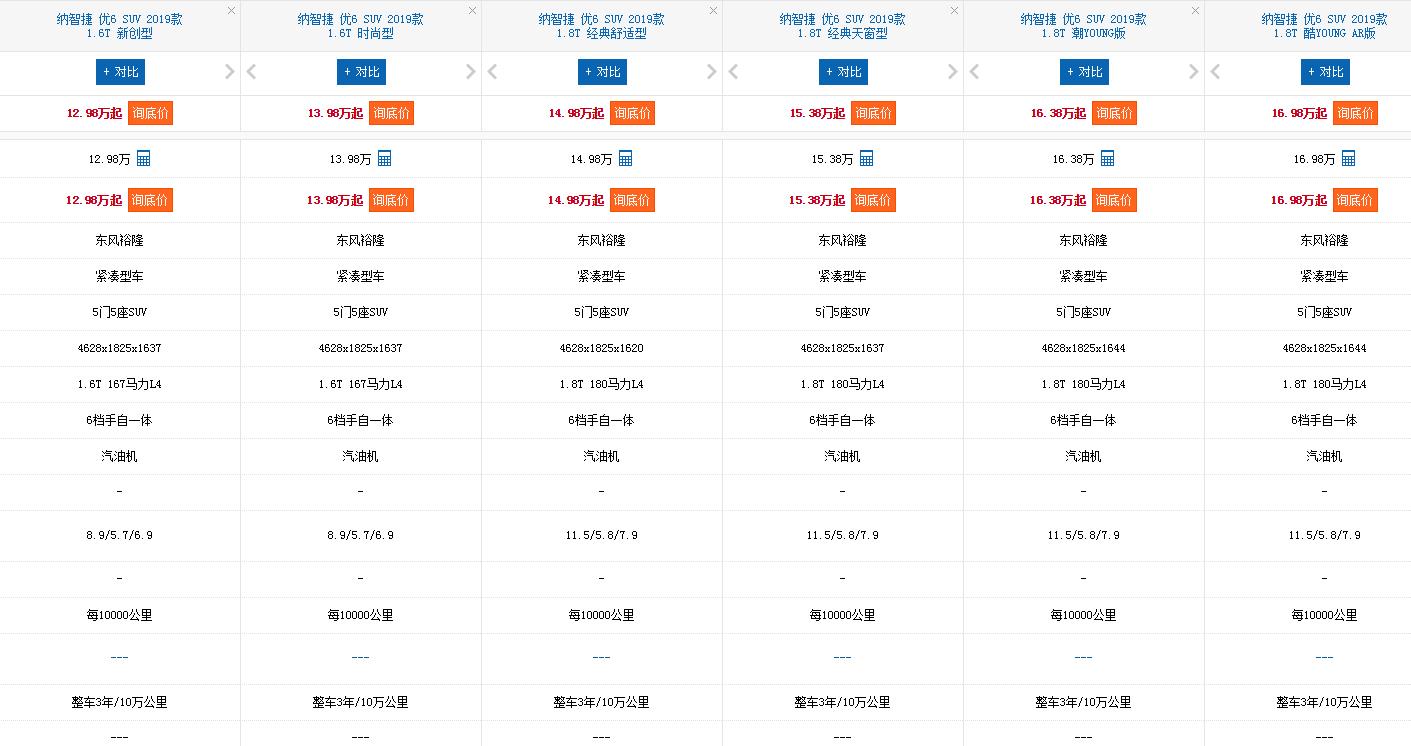The height and width of the screenshot is (746, 1411).
Task: Remove the 1.8T 经典天窗型 column
Action: click(954, 10)
